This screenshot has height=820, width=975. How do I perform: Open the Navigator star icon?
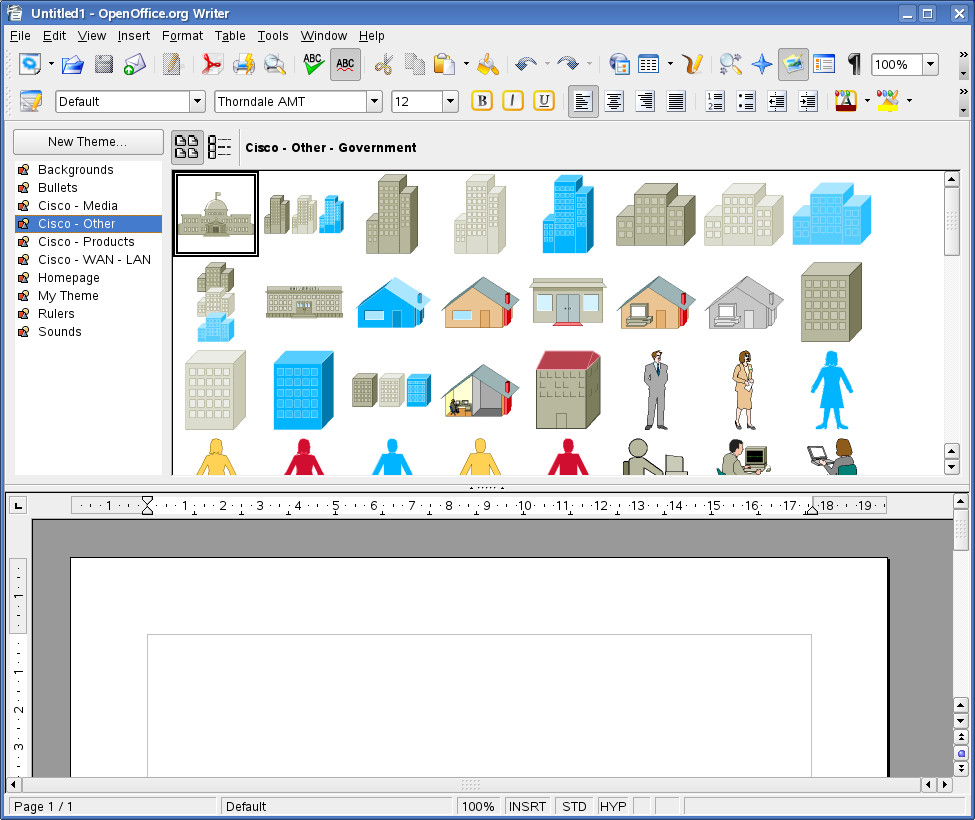coord(762,64)
